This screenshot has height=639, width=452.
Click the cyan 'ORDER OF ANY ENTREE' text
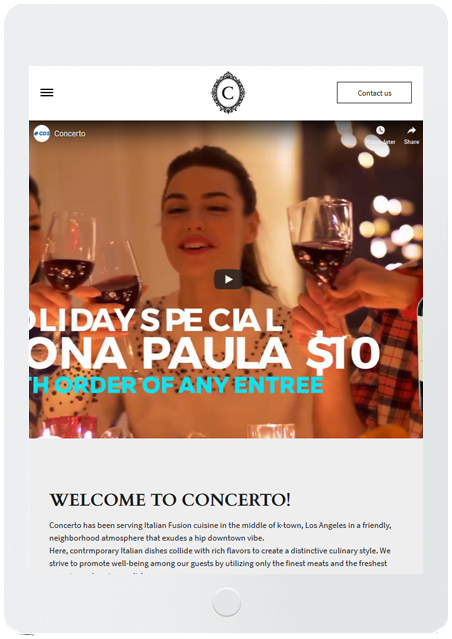click(x=189, y=385)
